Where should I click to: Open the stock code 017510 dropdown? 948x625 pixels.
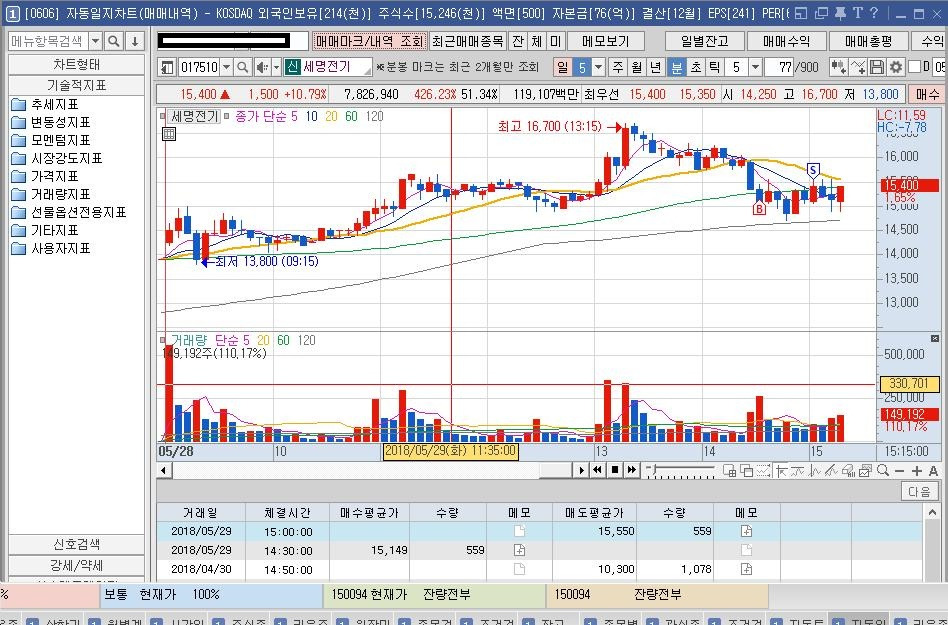(x=226, y=66)
